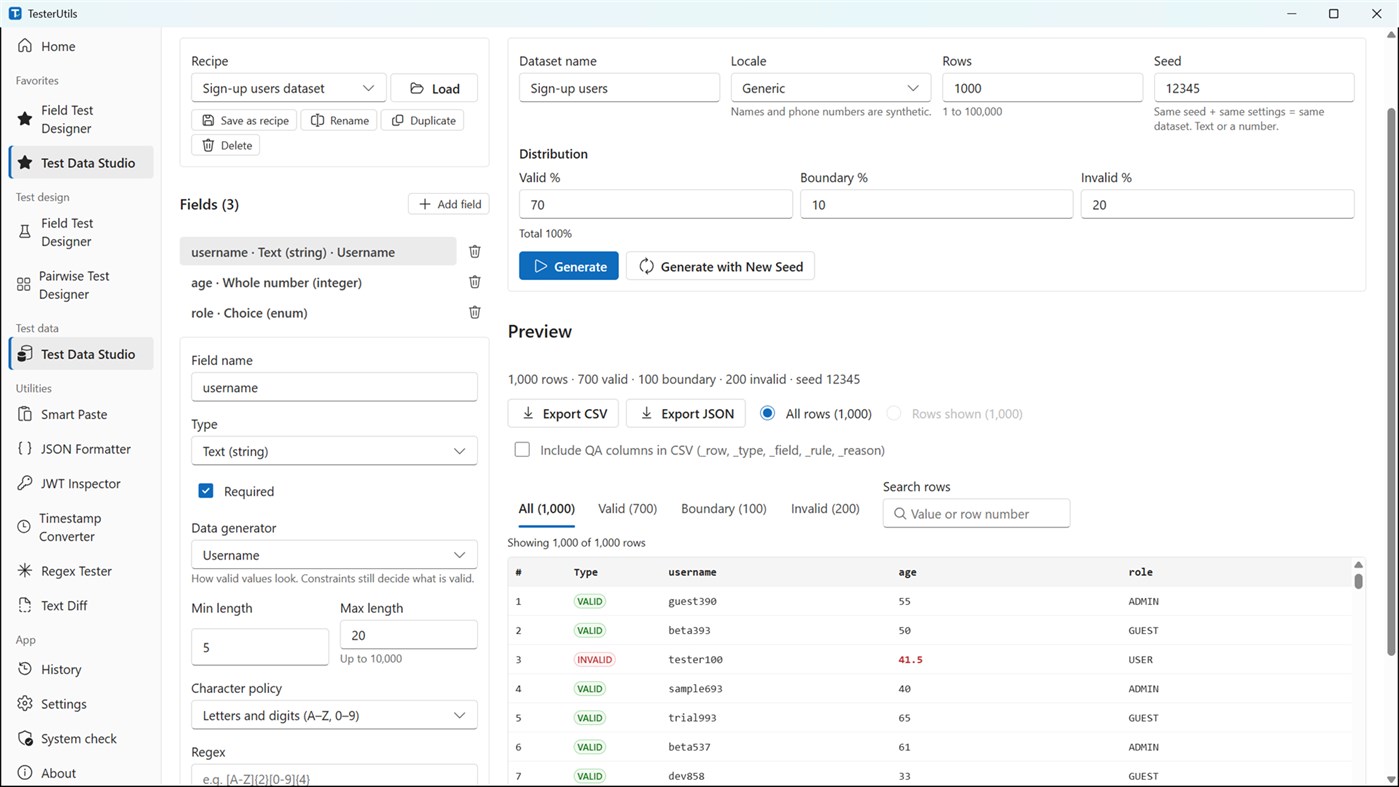Focus the Search rows input
This screenshot has height=787, width=1399.
pyautogui.click(x=976, y=513)
